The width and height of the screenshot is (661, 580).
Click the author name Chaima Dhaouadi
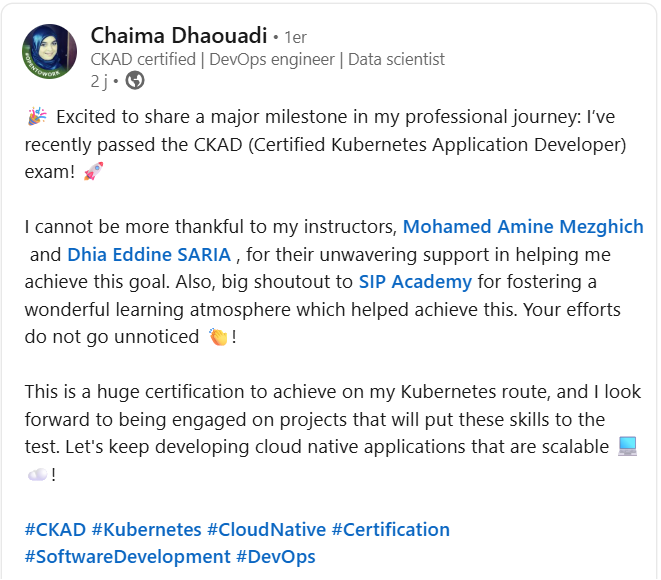pyautogui.click(x=179, y=35)
